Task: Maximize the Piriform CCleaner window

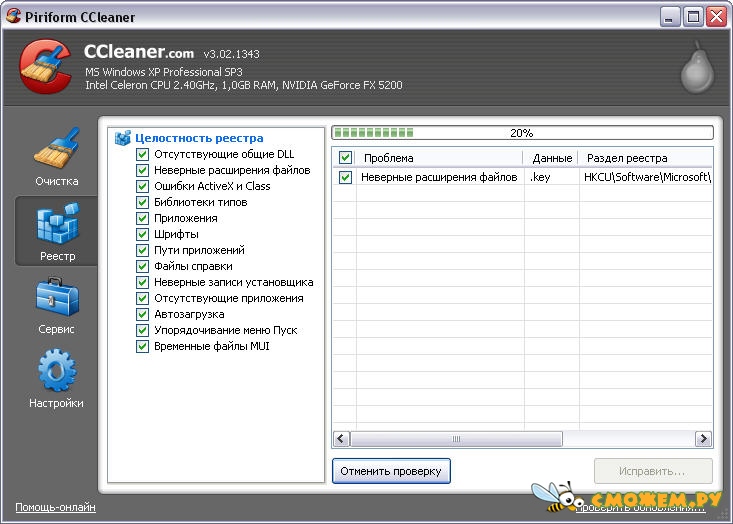Action: (693, 17)
